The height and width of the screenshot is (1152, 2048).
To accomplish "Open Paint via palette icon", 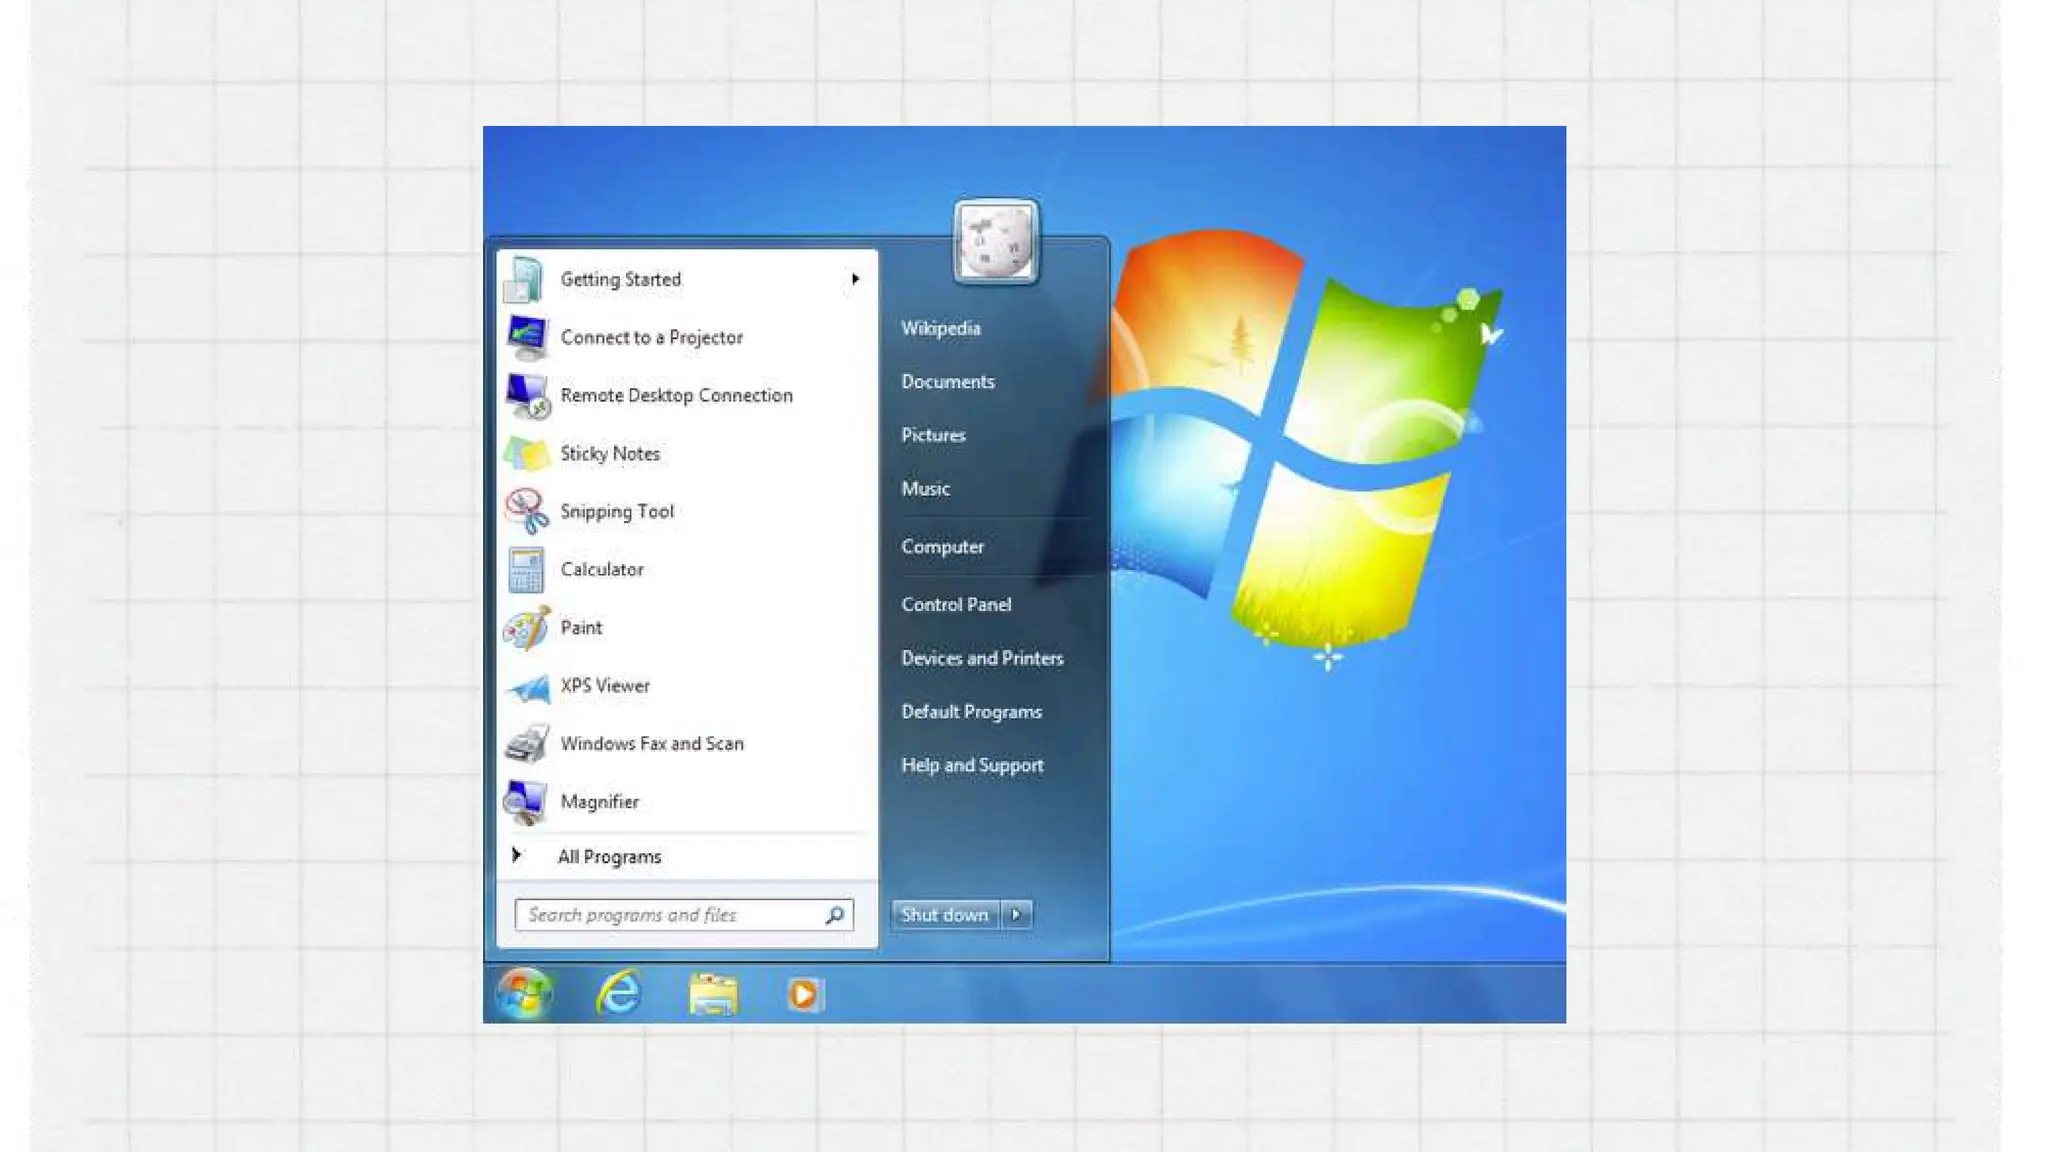I will coord(526,628).
